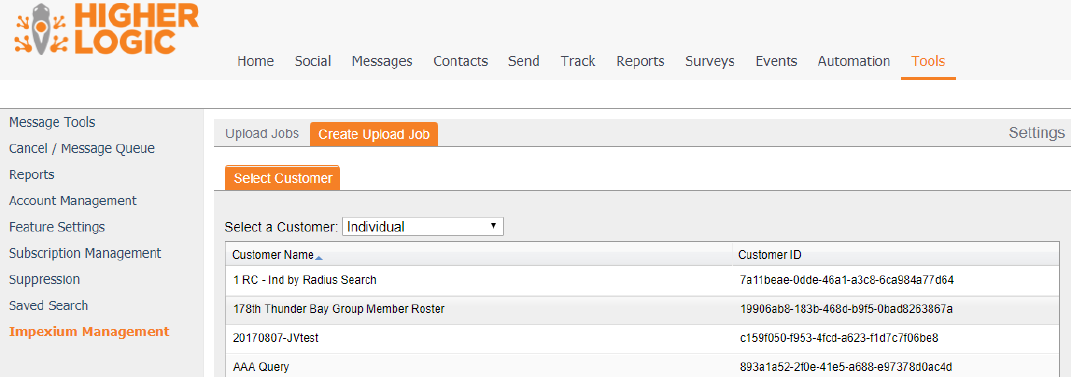The height and width of the screenshot is (377, 1071).
Task: Switch to the Upload Jobs tab
Action: tap(262, 134)
